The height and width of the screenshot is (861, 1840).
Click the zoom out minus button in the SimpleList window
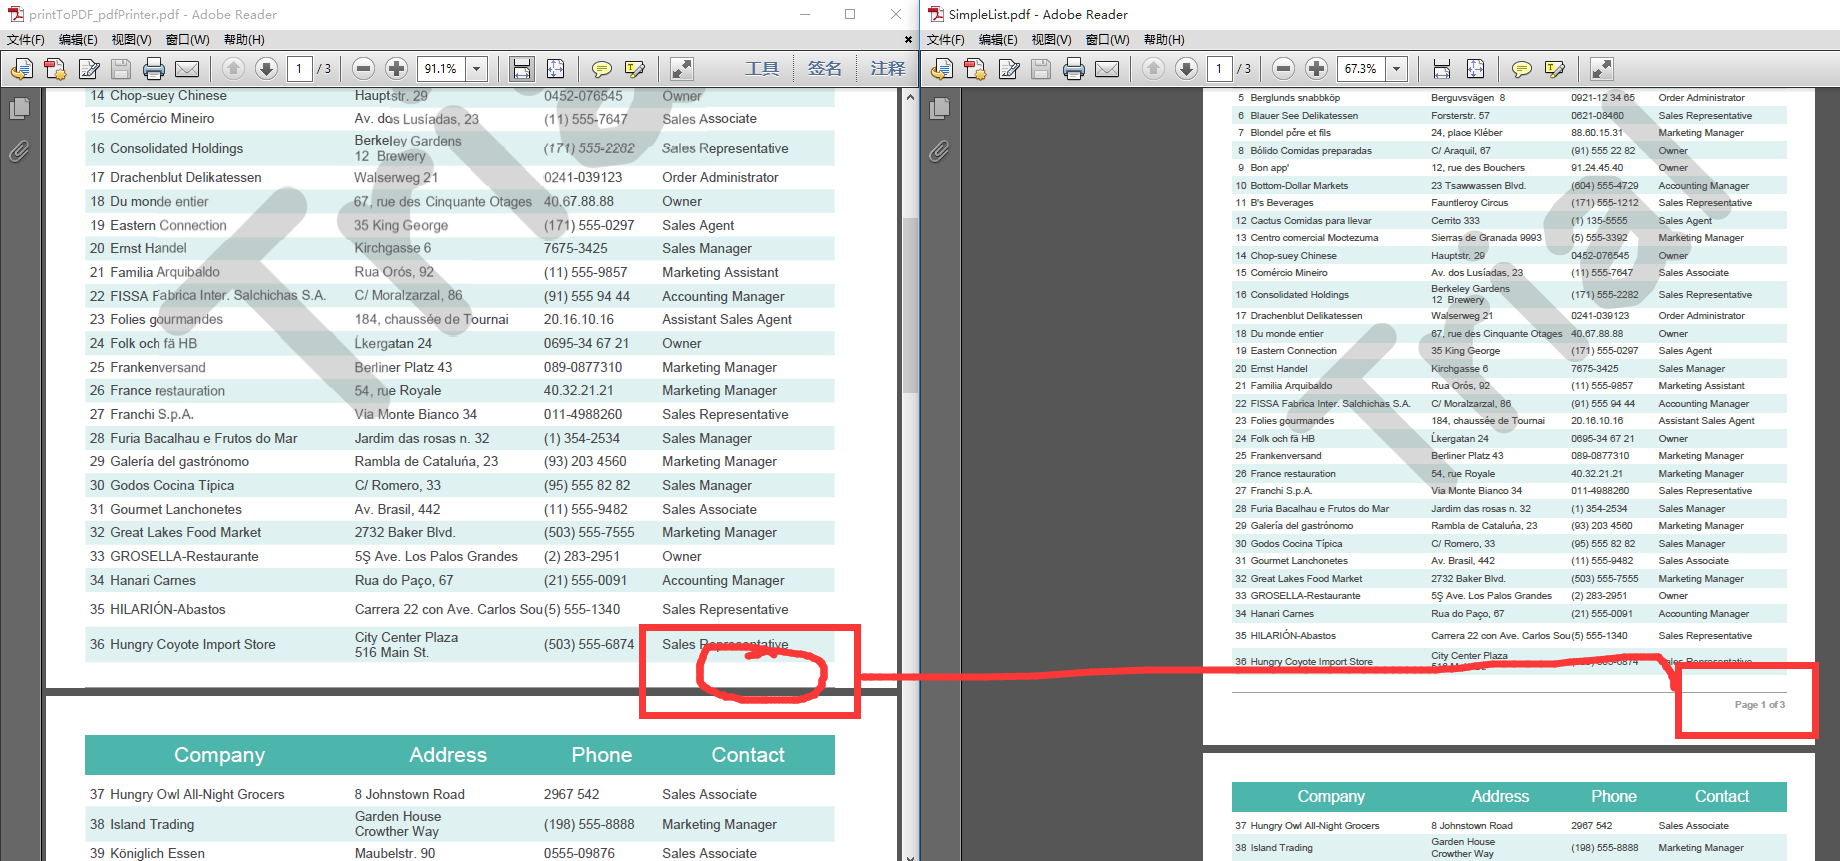tap(1284, 69)
